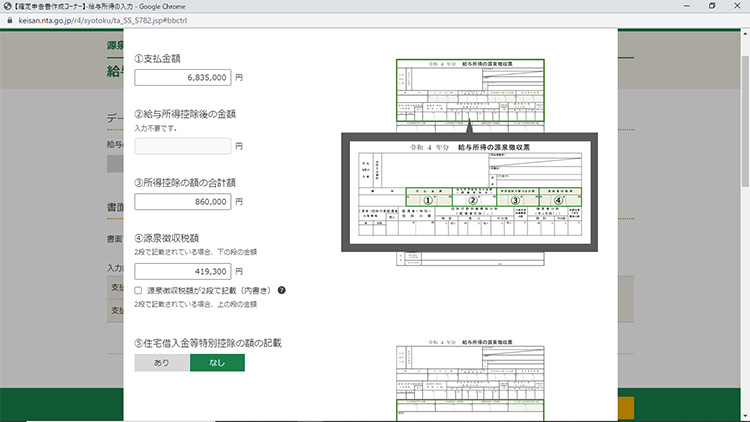
Task: Click the circled ① marker on enlarged slip
Action: point(429,199)
